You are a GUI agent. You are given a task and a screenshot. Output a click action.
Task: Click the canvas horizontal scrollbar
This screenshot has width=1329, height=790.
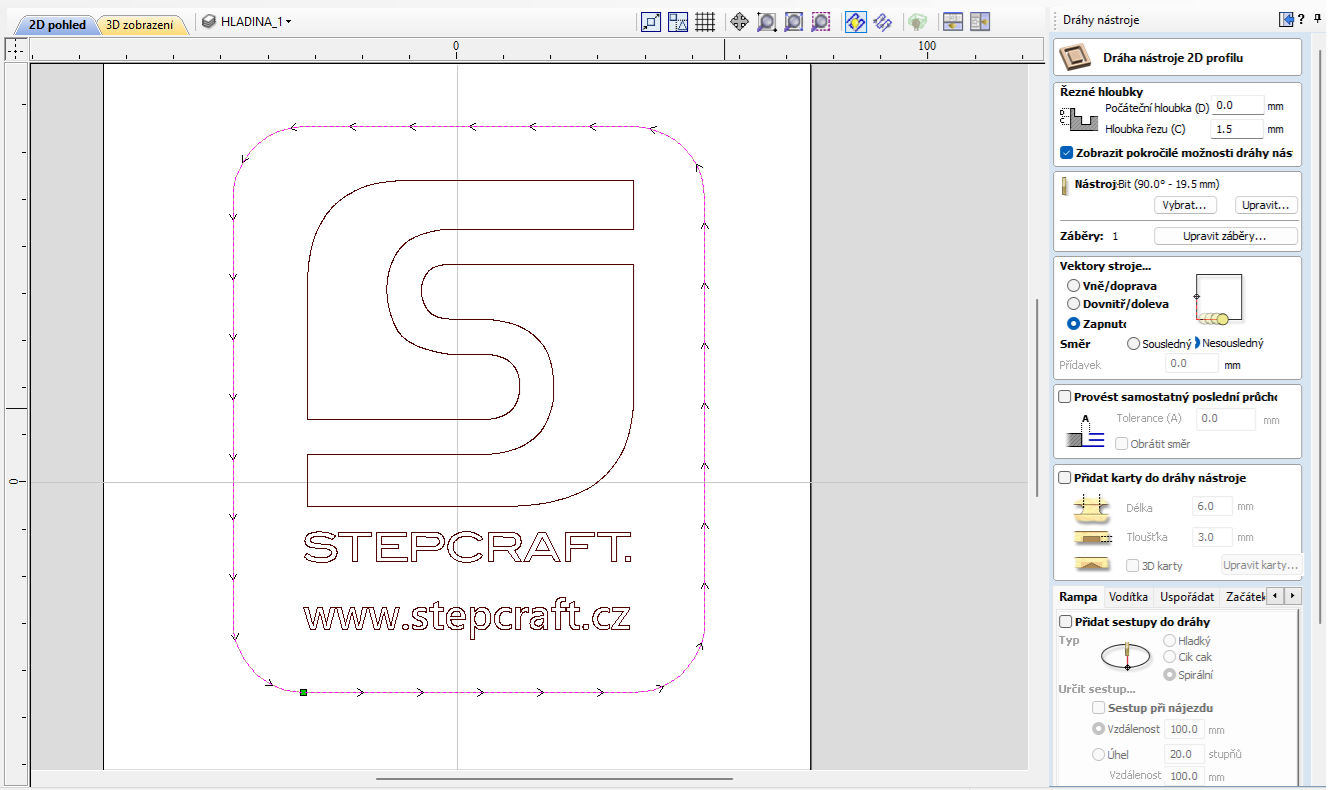tap(554, 779)
